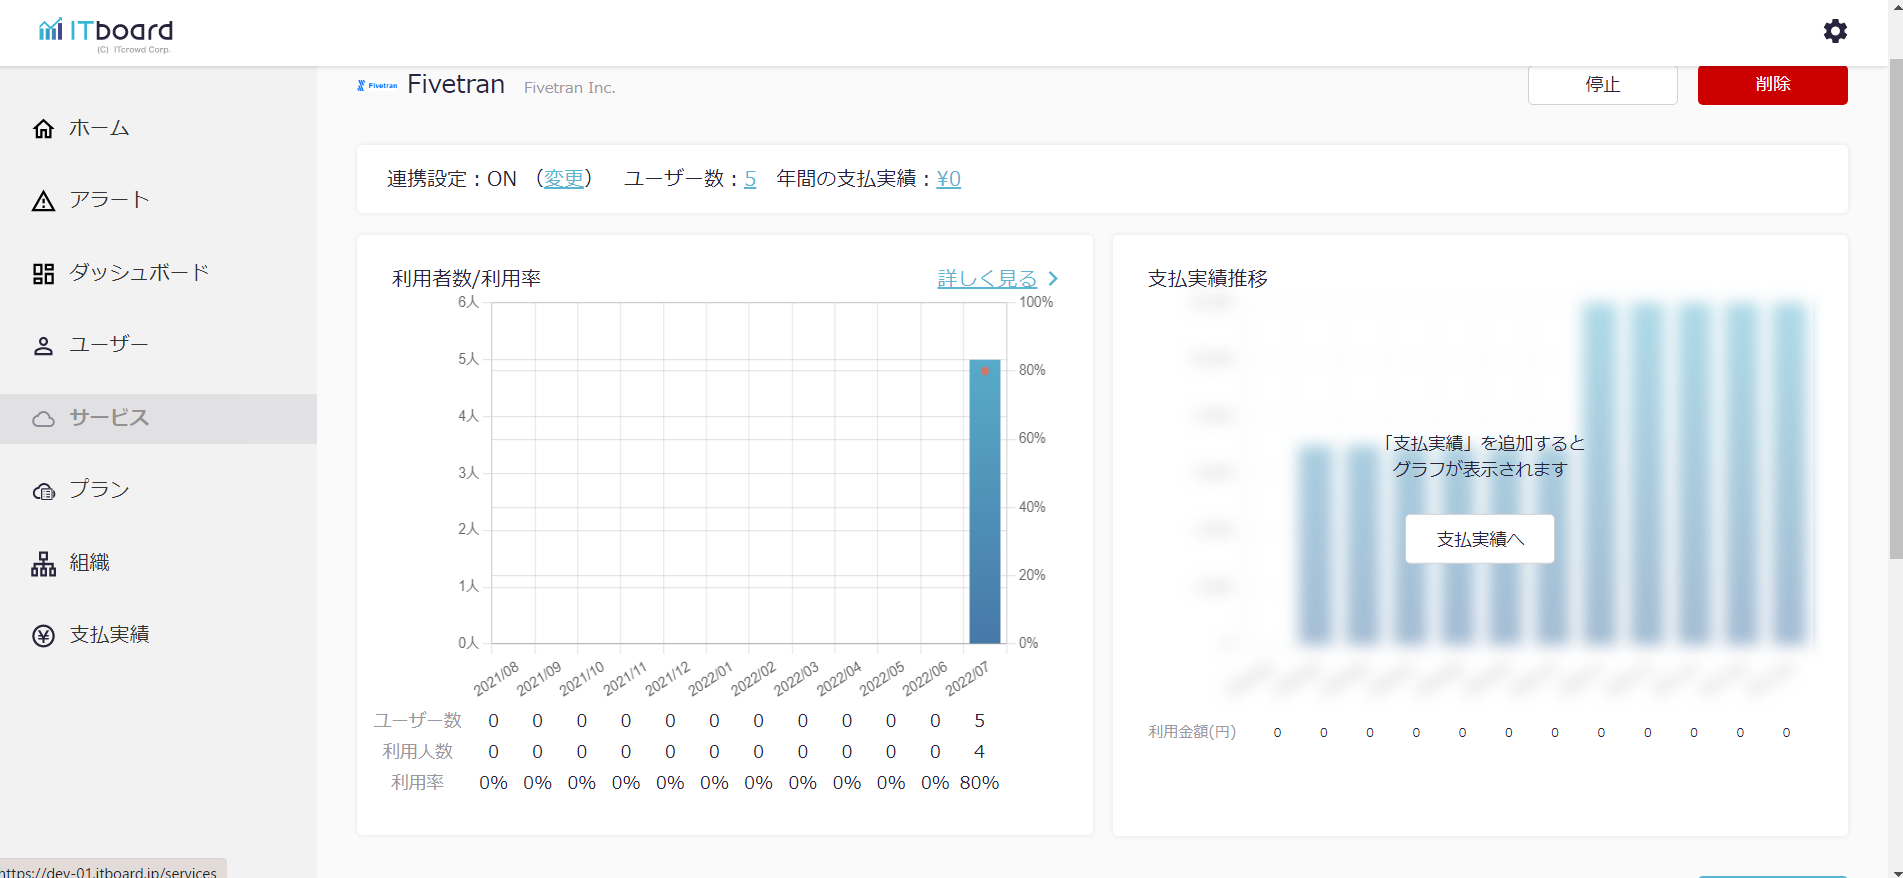This screenshot has width=1903, height=878.
Task: Click the 変更 link for integration setting
Action: pyautogui.click(x=564, y=179)
